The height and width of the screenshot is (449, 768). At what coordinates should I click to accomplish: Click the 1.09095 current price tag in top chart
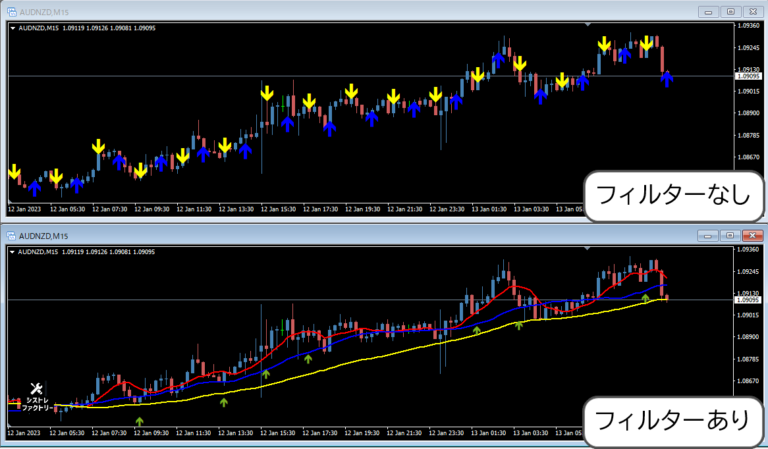(x=748, y=76)
